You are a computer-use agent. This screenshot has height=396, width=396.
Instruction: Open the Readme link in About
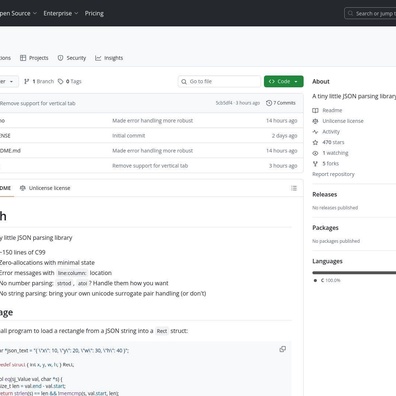click(x=332, y=110)
